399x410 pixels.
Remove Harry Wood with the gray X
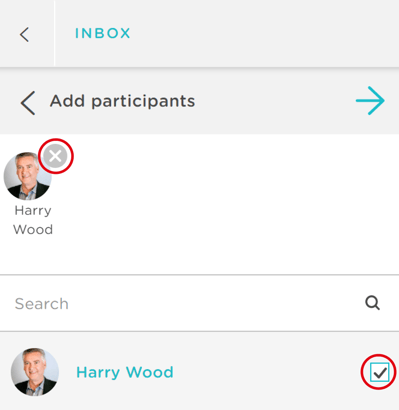[56, 156]
